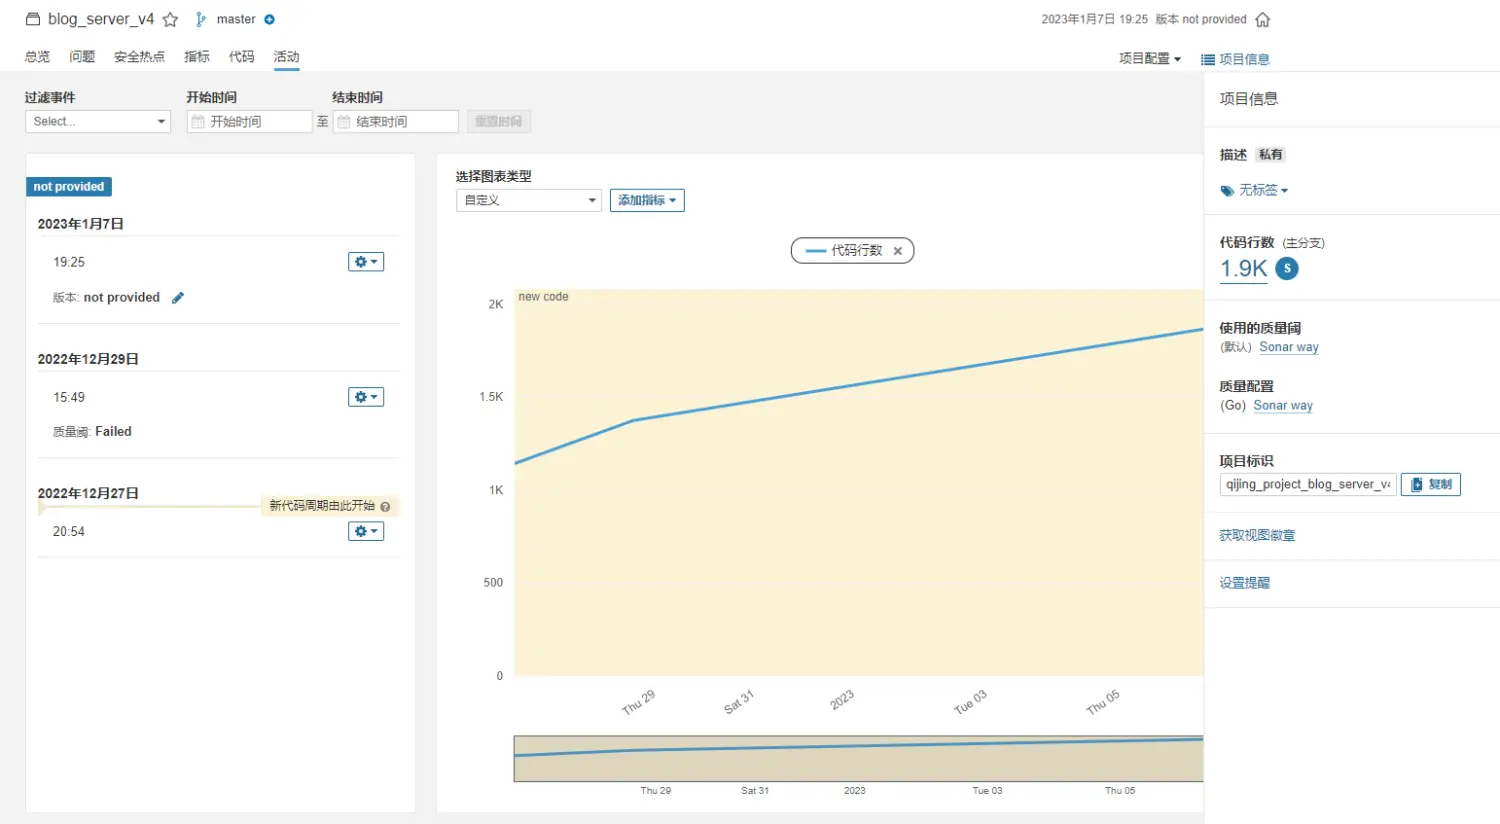Open the gear menu for 19:25 analysis
The image size is (1500, 824).
(366, 262)
